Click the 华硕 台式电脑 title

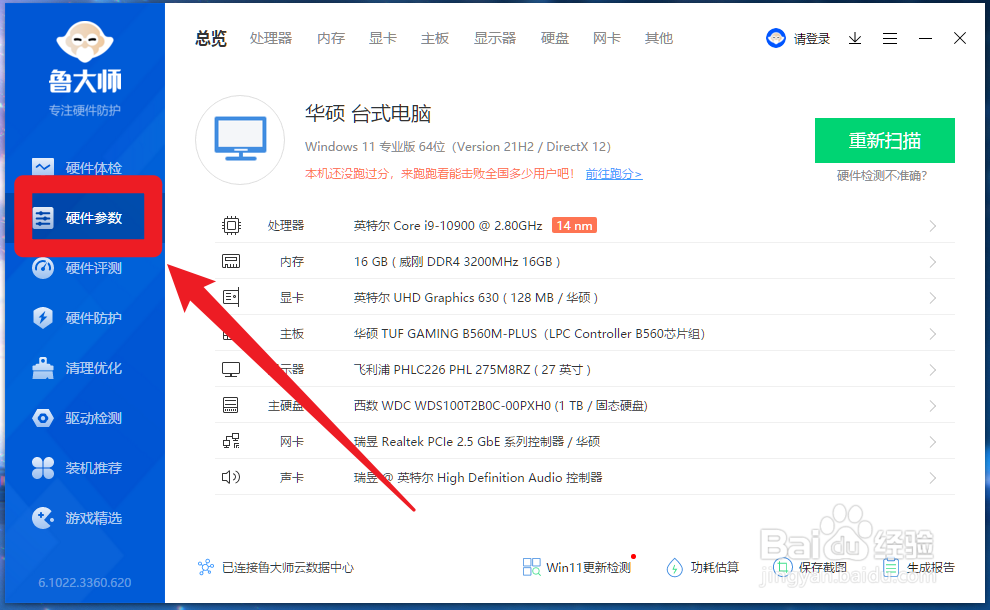368,114
